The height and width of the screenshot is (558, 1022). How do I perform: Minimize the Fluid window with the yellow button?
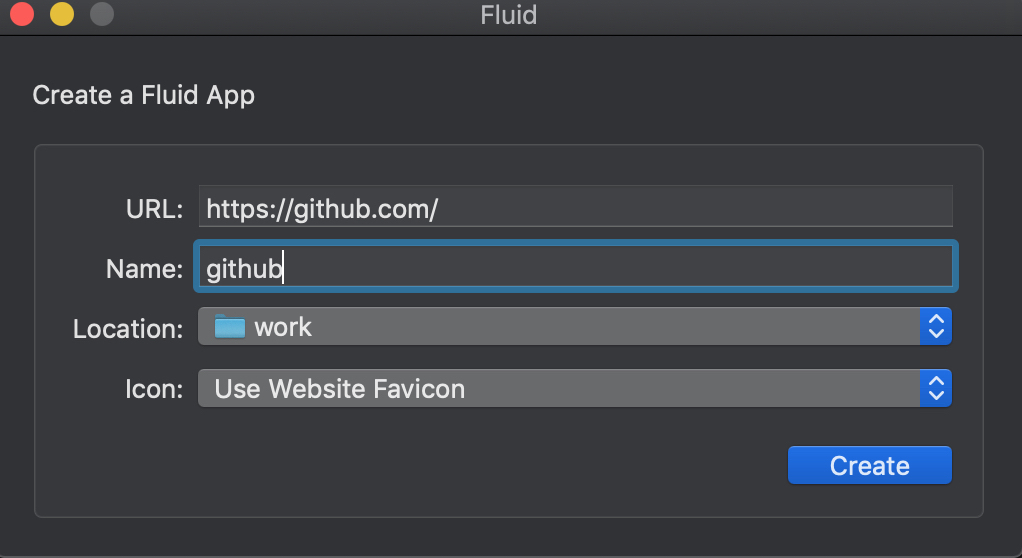tap(62, 14)
